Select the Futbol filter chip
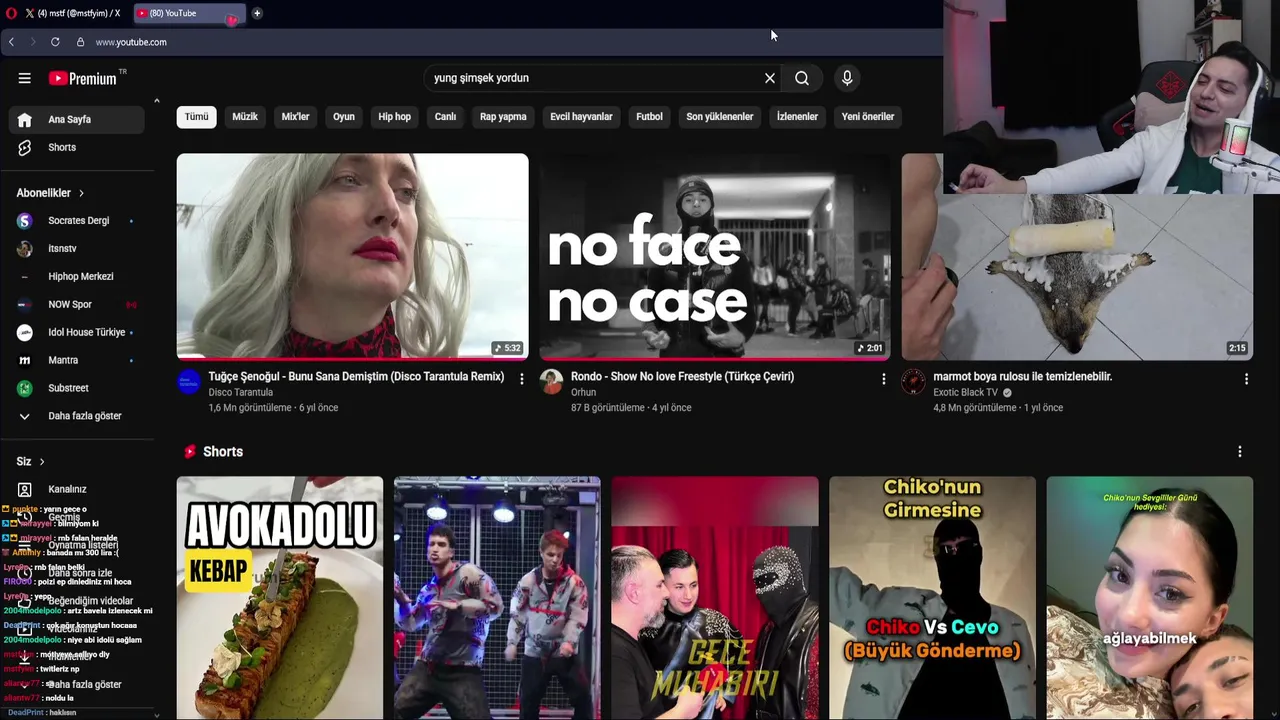Image resolution: width=1280 pixels, height=720 pixels. [649, 117]
